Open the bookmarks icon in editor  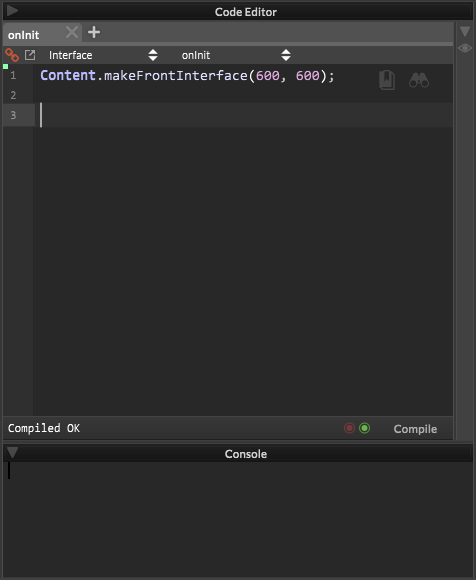pyautogui.click(x=387, y=80)
